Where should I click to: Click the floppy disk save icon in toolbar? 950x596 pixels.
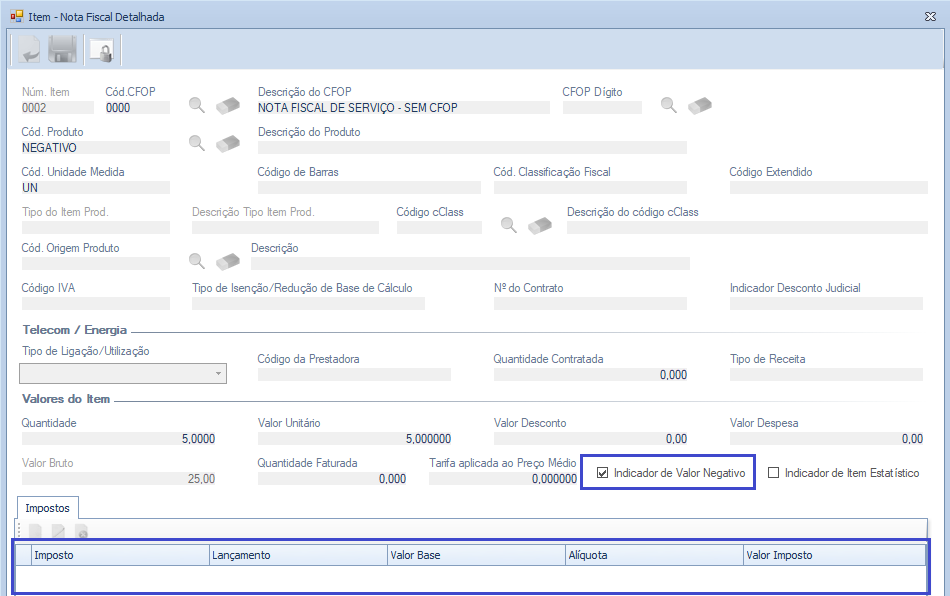[x=62, y=49]
